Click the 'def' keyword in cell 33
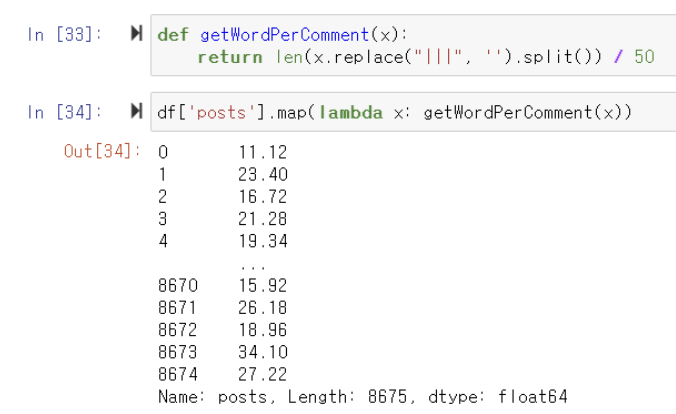This screenshot has height=414, width=676. coord(173,35)
